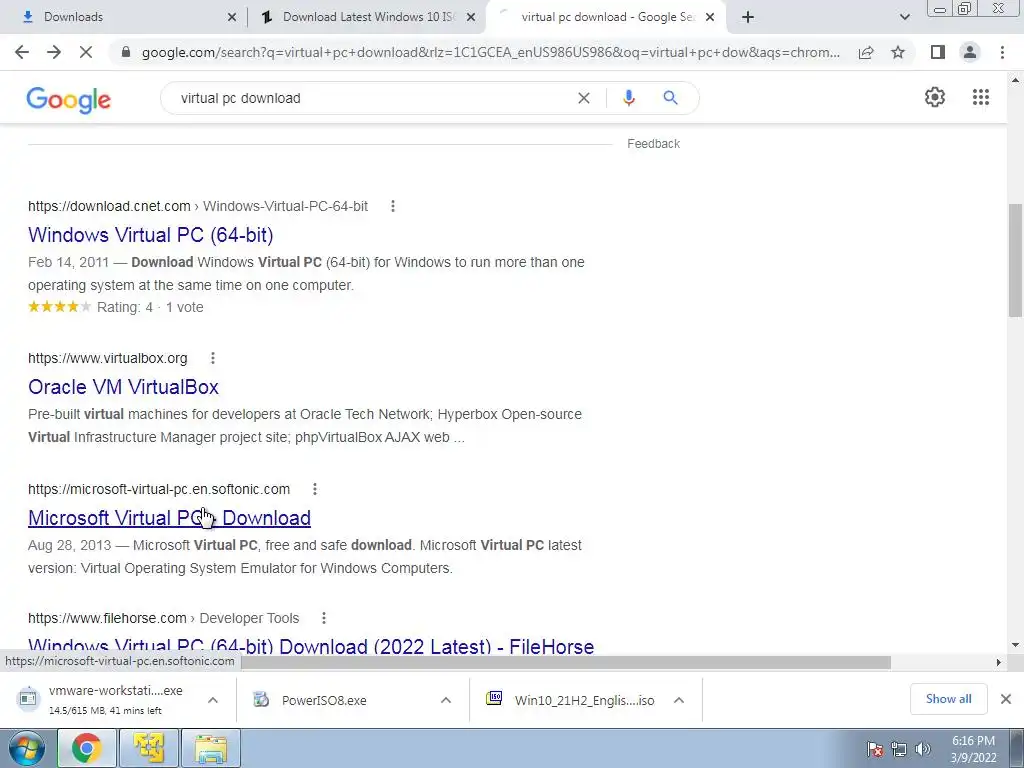This screenshot has width=1024, height=768.
Task: Open the Google apps grid
Action: point(980,97)
